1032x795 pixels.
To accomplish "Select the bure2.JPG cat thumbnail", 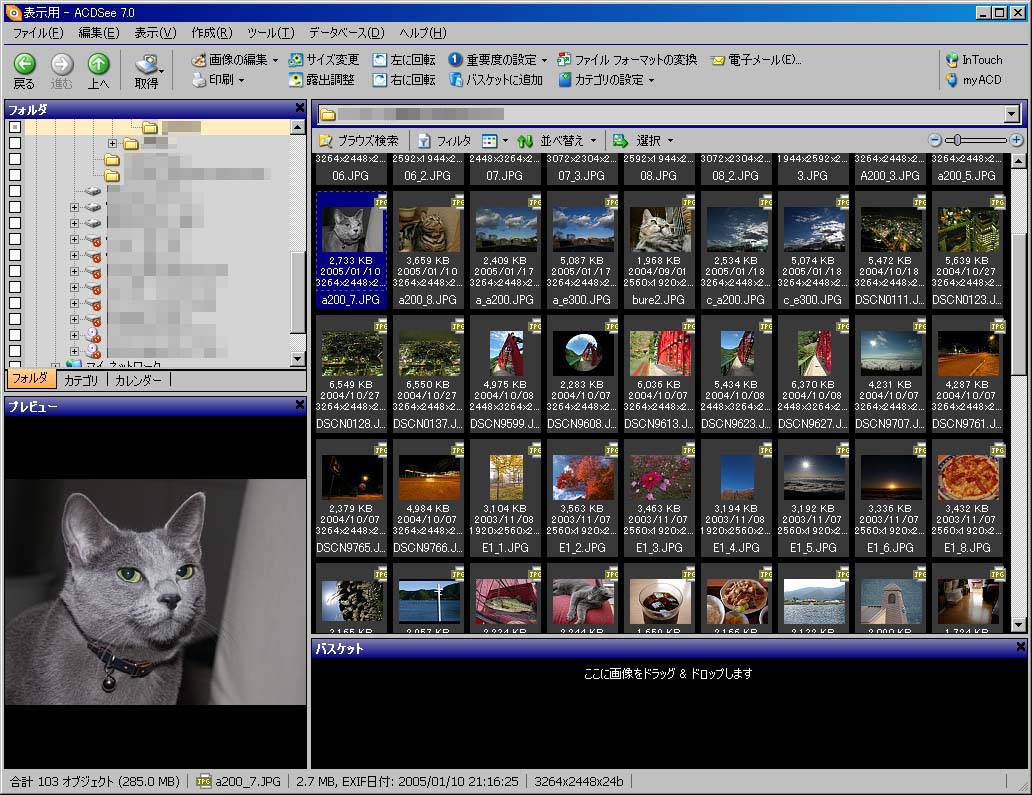I will (x=661, y=230).
